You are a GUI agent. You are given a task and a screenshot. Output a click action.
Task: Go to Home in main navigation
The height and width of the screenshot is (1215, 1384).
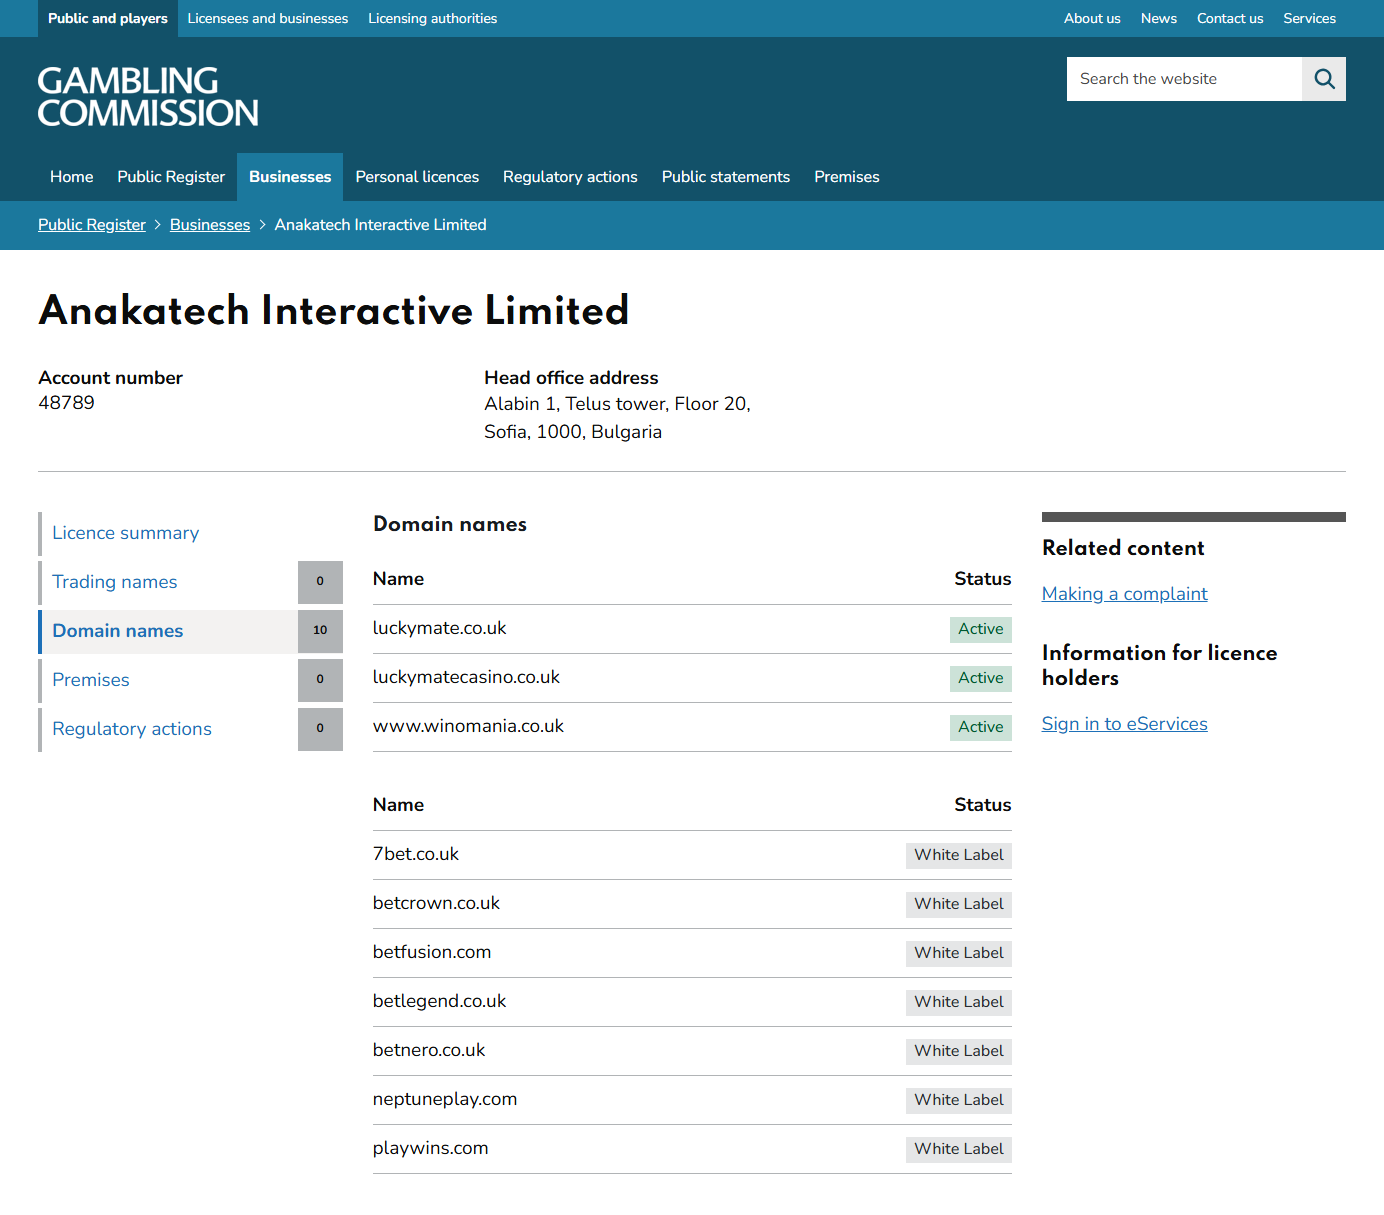pos(72,177)
